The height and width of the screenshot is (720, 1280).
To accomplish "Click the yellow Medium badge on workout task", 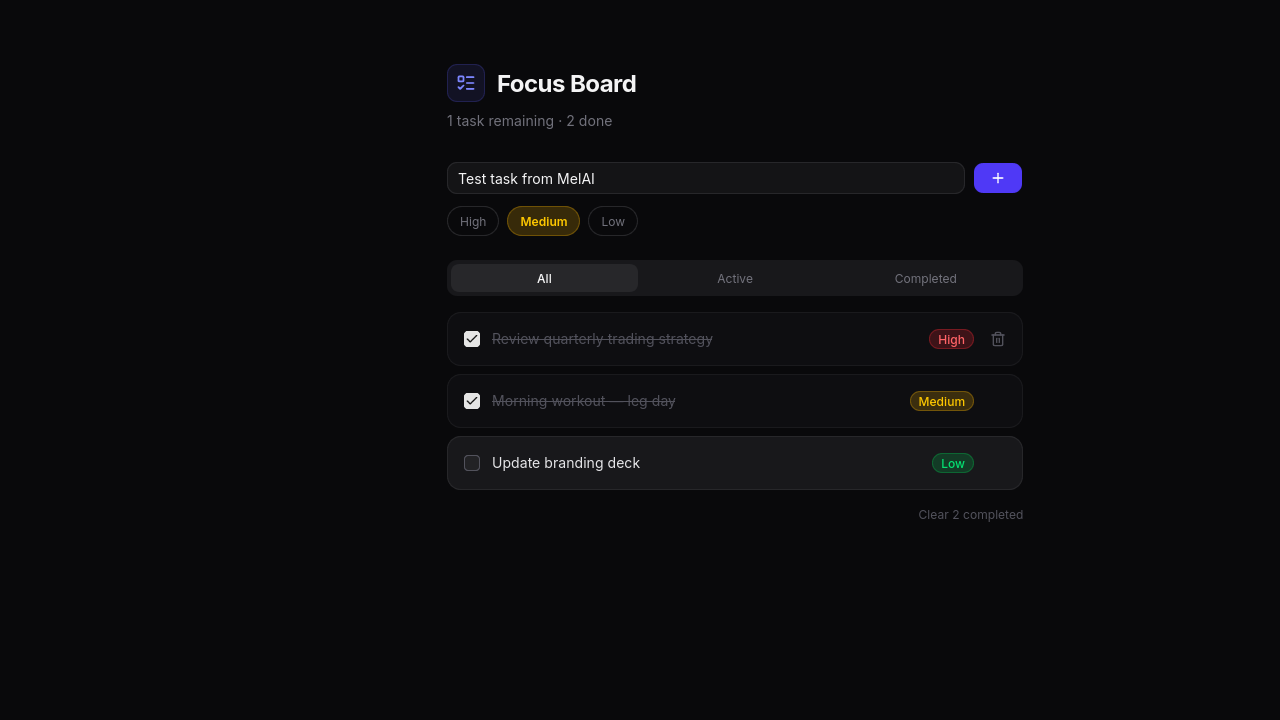I will [x=941, y=401].
